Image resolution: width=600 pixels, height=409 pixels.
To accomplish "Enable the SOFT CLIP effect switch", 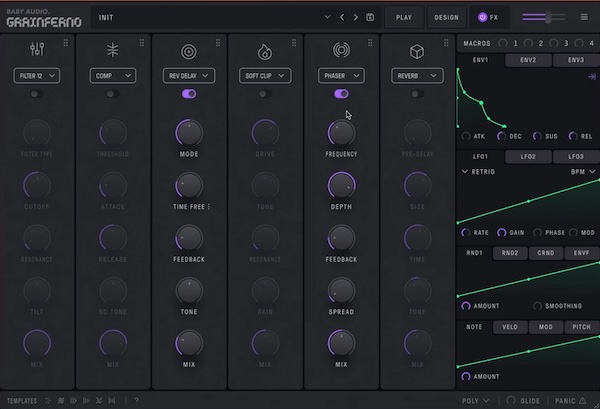I will [264, 94].
